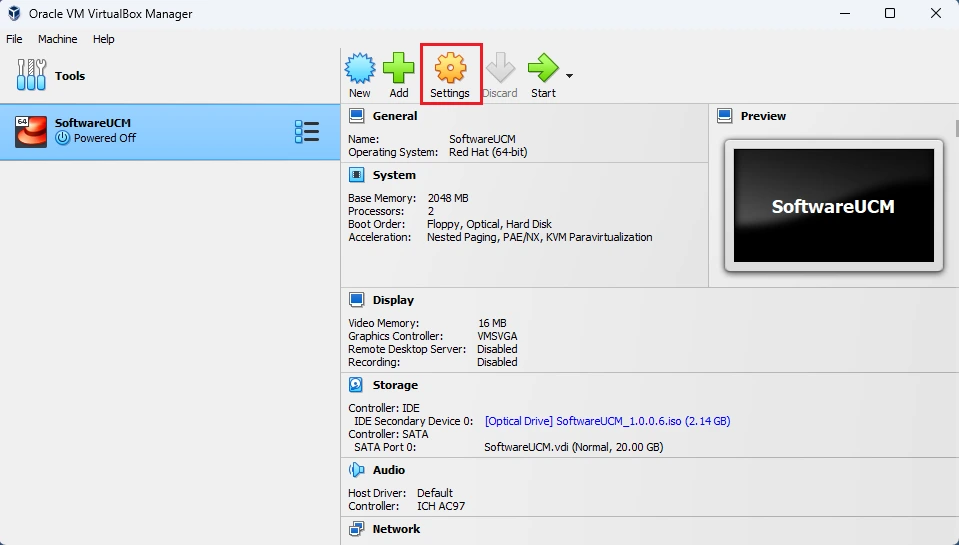Click the greyed Discard arrow icon
Image resolution: width=959 pixels, height=545 pixels.
click(500, 68)
